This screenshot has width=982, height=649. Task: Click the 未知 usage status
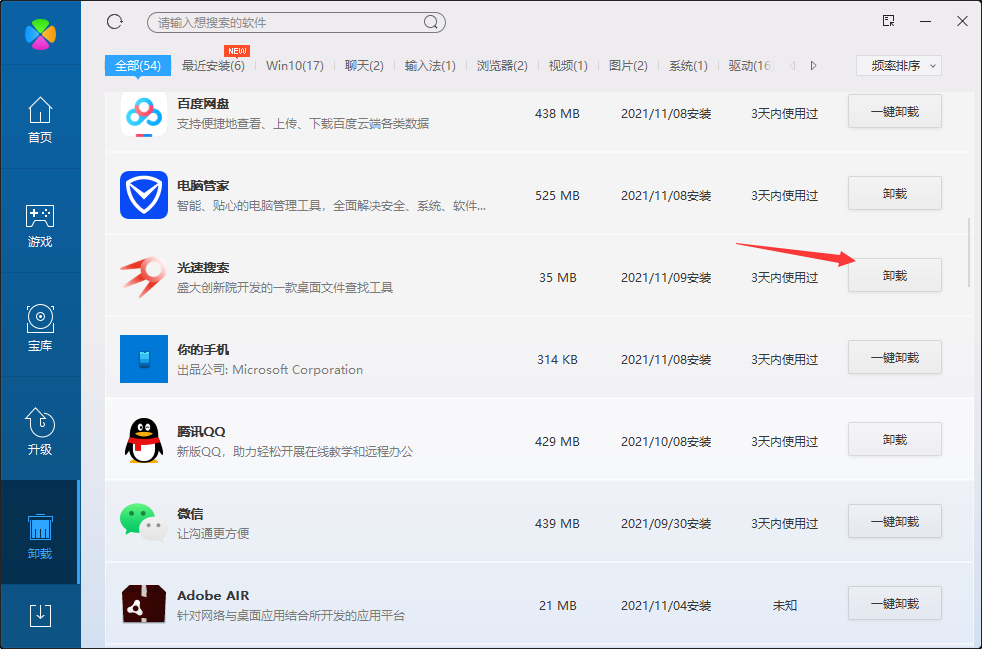pos(785,606)
